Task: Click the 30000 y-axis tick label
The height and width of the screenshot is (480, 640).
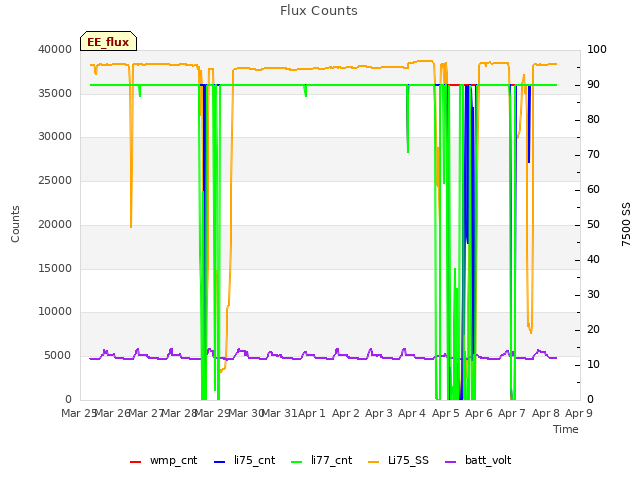Action: tap(55, 137)
